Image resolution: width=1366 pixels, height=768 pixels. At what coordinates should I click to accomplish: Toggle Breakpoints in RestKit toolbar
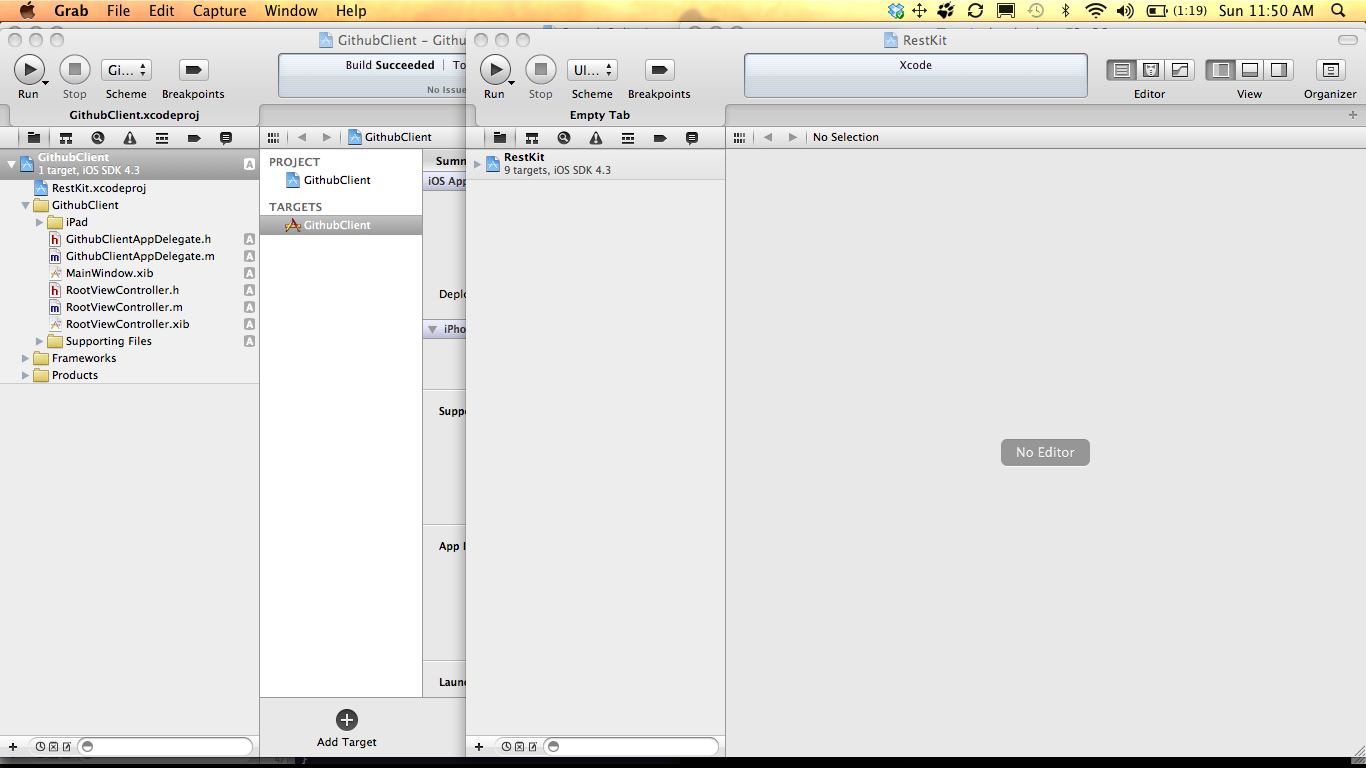pyautogui.click(x=659, y=70)
